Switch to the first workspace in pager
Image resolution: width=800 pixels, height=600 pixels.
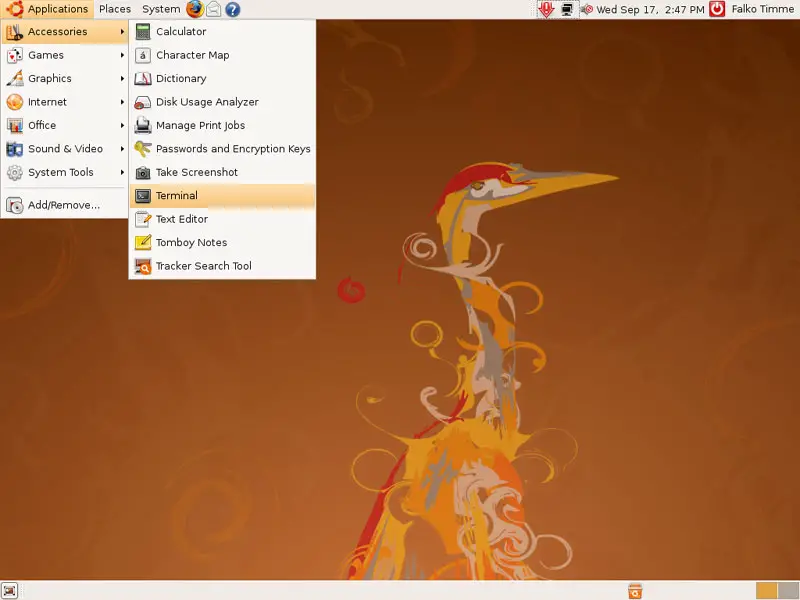[x=766, y=591]
